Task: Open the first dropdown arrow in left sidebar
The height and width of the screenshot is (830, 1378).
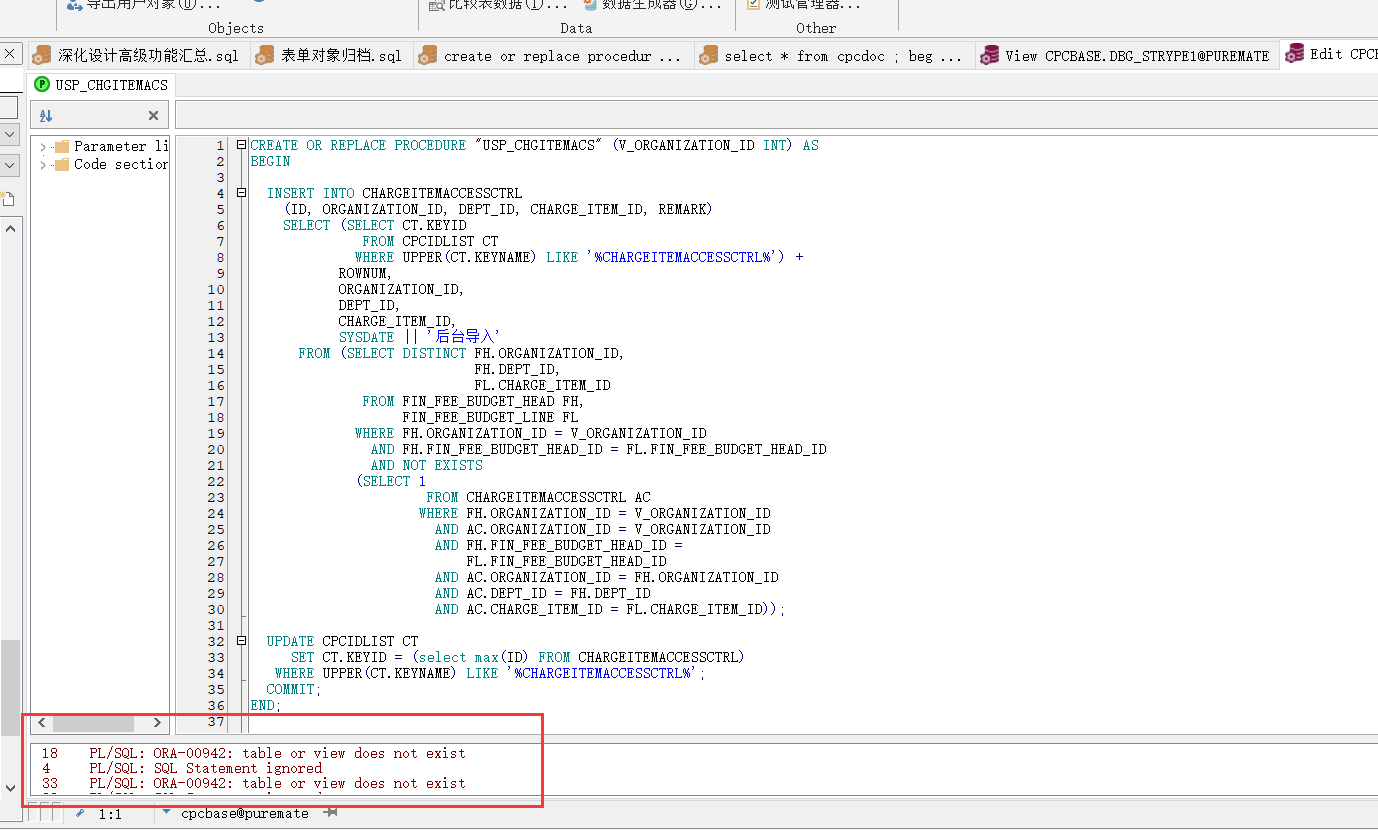Action: click(x=9, y=133)
